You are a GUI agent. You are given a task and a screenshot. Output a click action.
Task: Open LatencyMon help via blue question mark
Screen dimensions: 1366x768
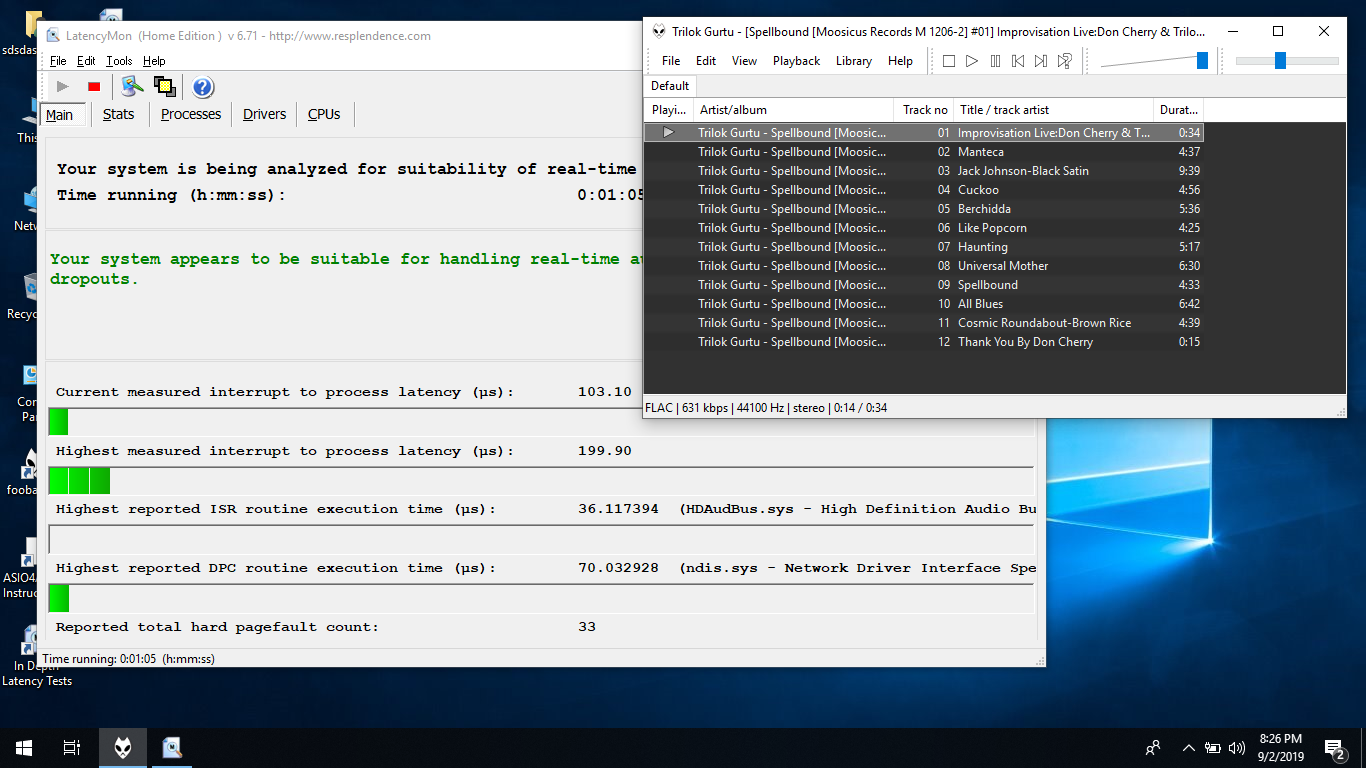(203, 87)
